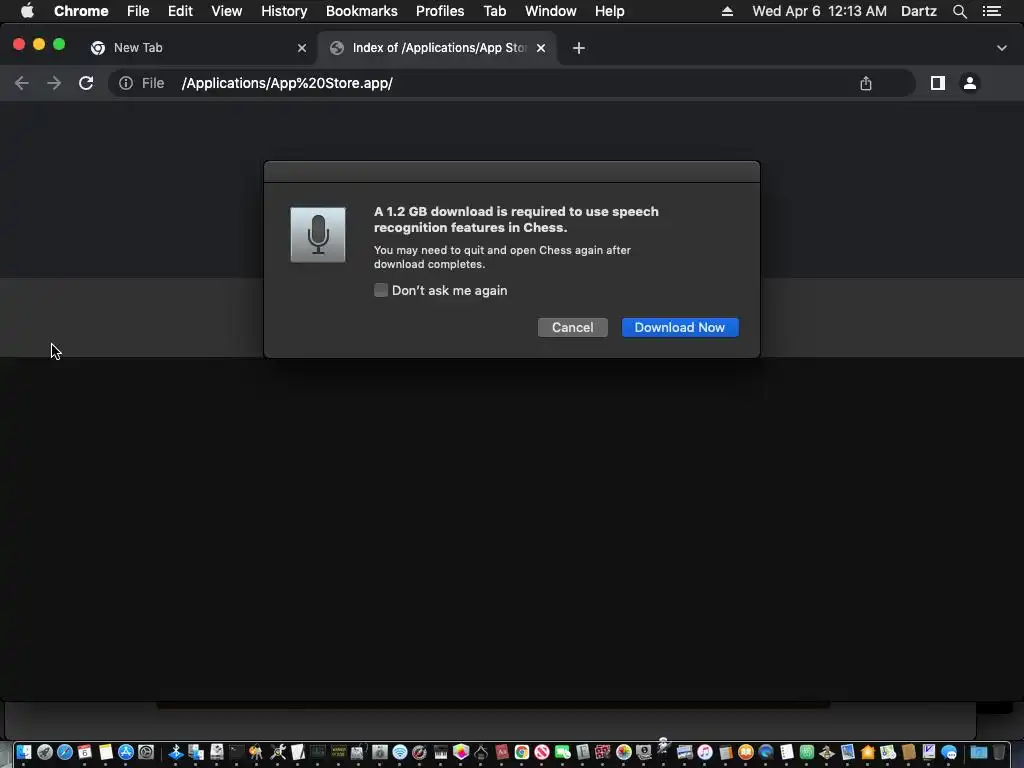The width and height of the screenshot is (1024, 768).
Task: Go forward using the browser forward arrow
Action: (x=54, y=83)
